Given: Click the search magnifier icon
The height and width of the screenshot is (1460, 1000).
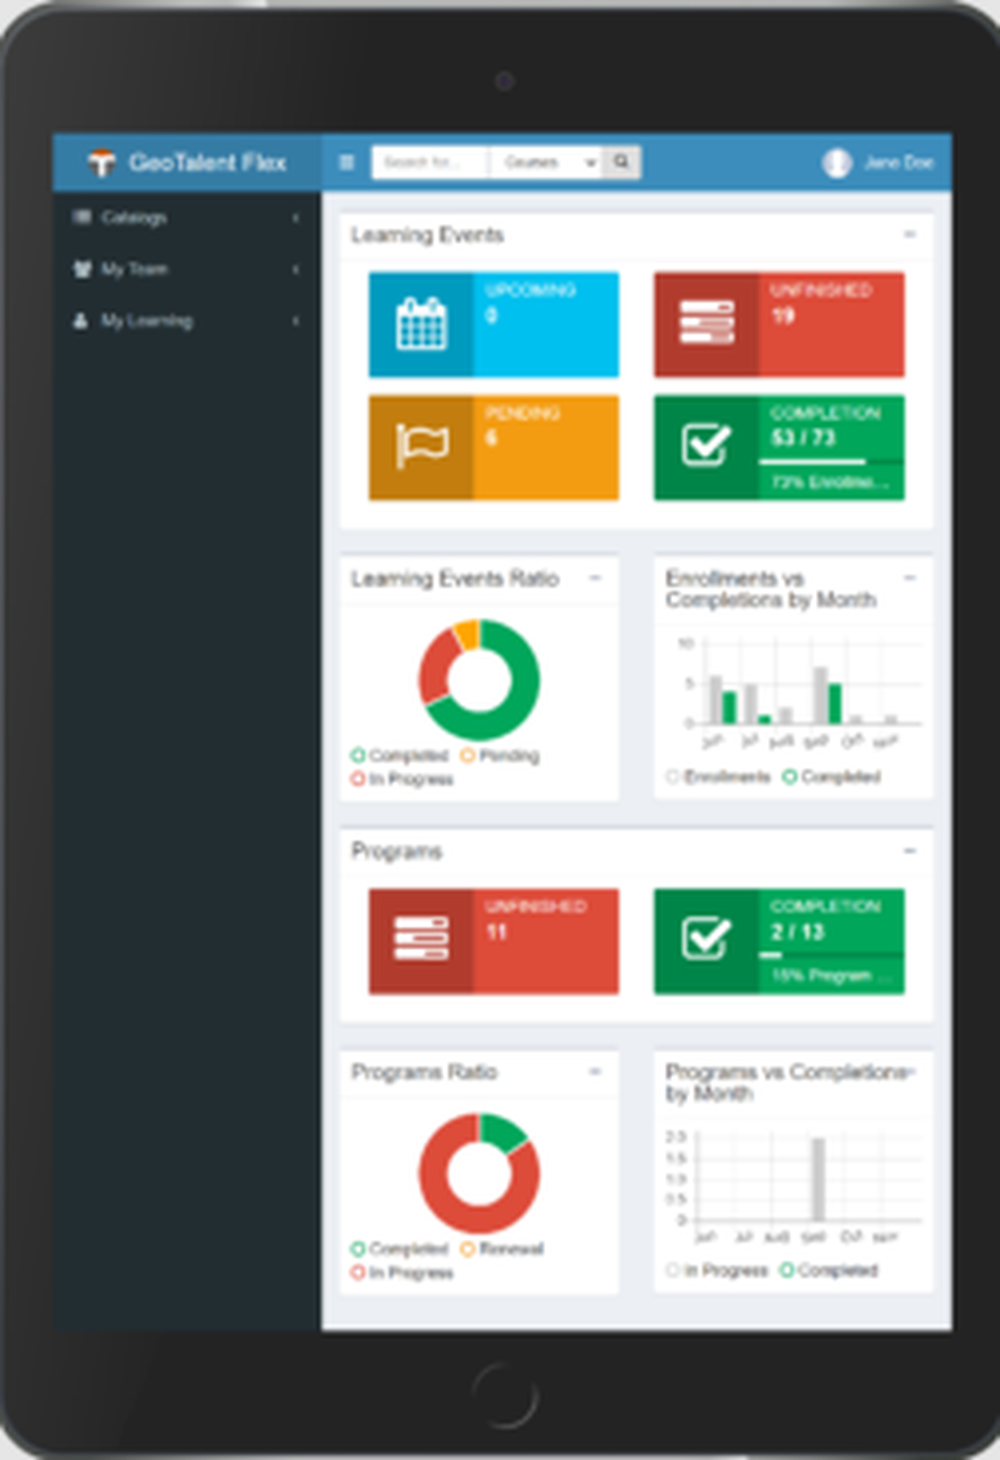Looking at the screenshot, I should 622,161.
